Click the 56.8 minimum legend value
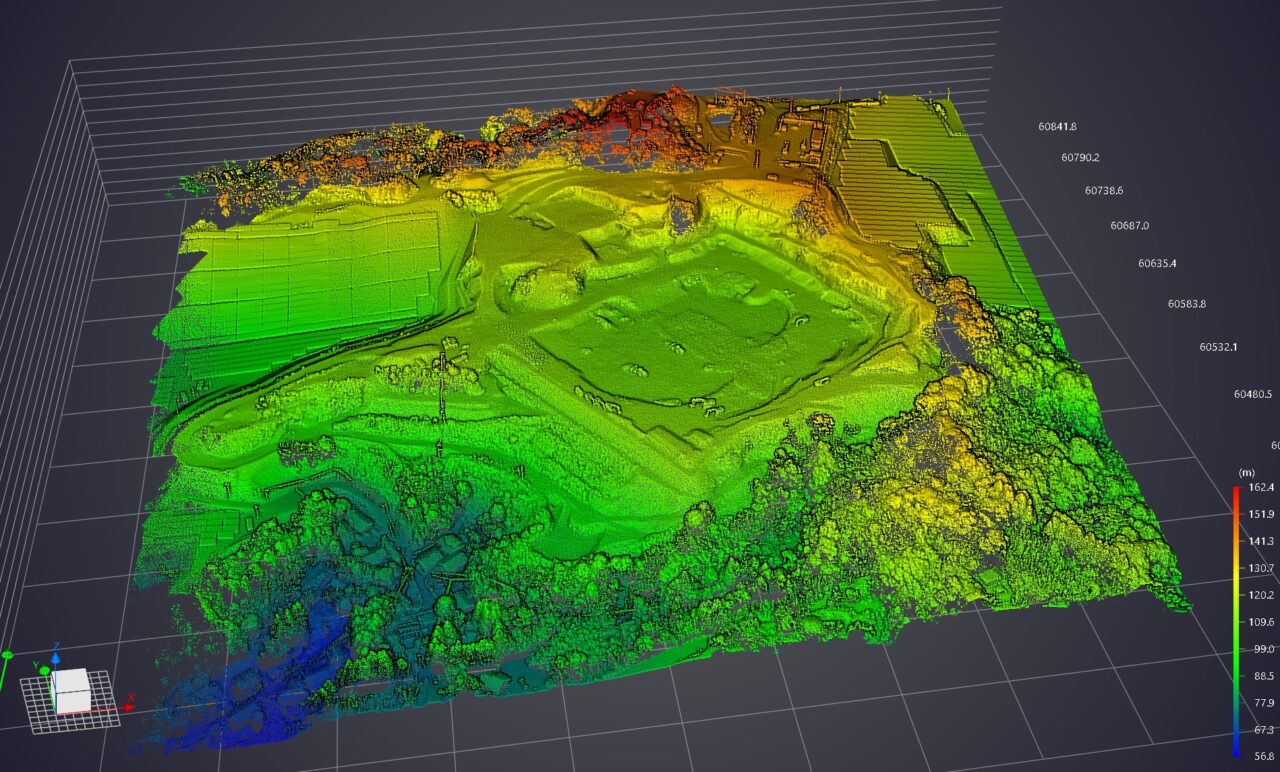 [x=1262, y=757]
